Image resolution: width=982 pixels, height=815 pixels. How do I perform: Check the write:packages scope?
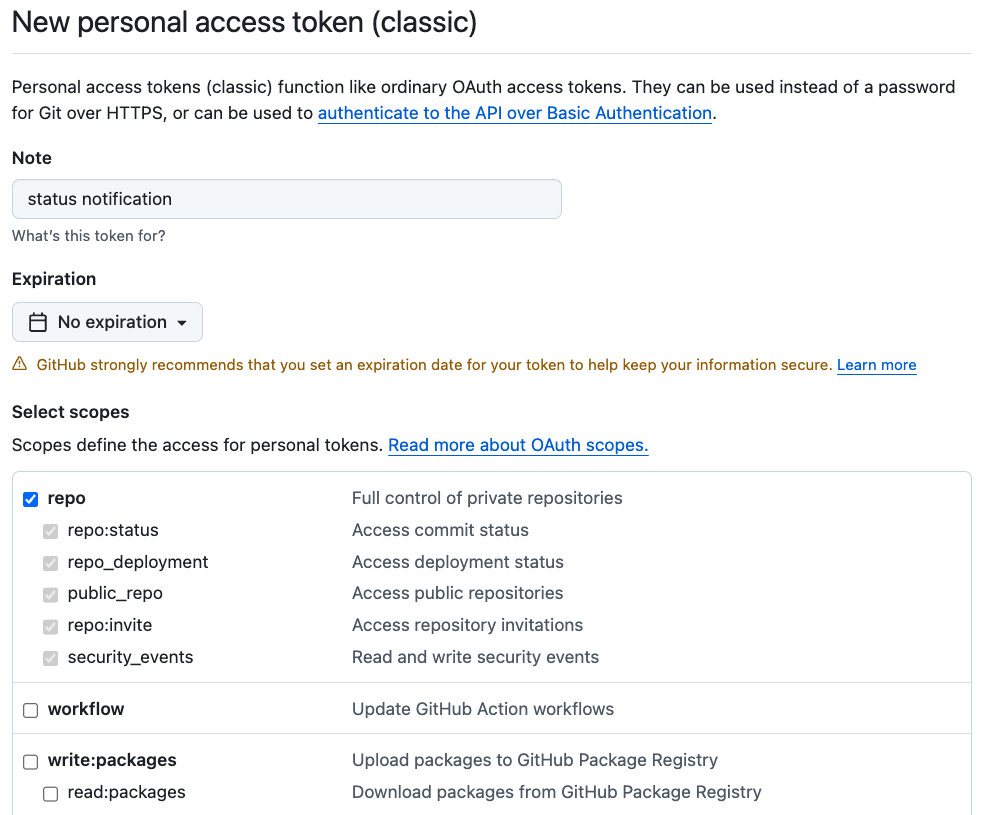tap(30, 761)
